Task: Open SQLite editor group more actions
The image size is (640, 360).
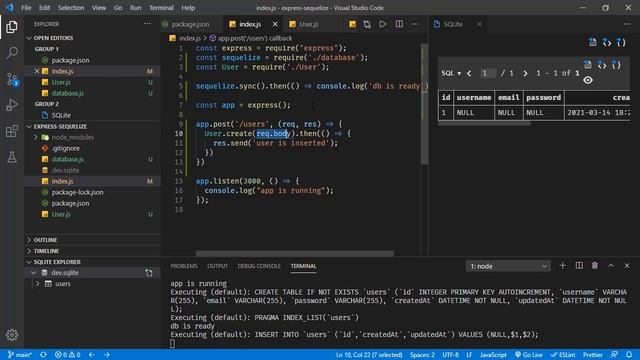Action: click(x=627, y=24)
